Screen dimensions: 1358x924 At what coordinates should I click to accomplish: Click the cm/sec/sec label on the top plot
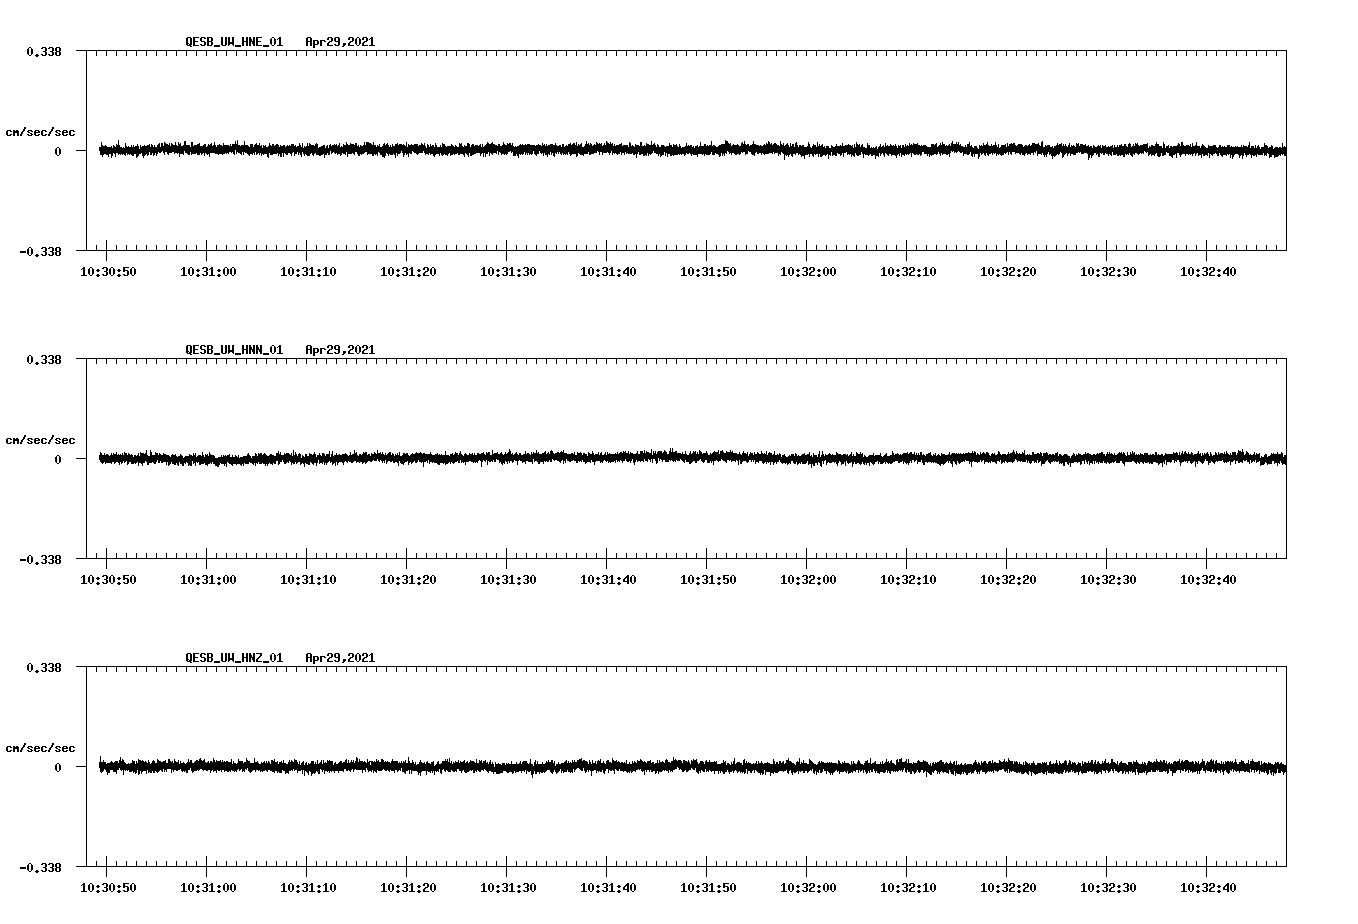coord(41,131)
